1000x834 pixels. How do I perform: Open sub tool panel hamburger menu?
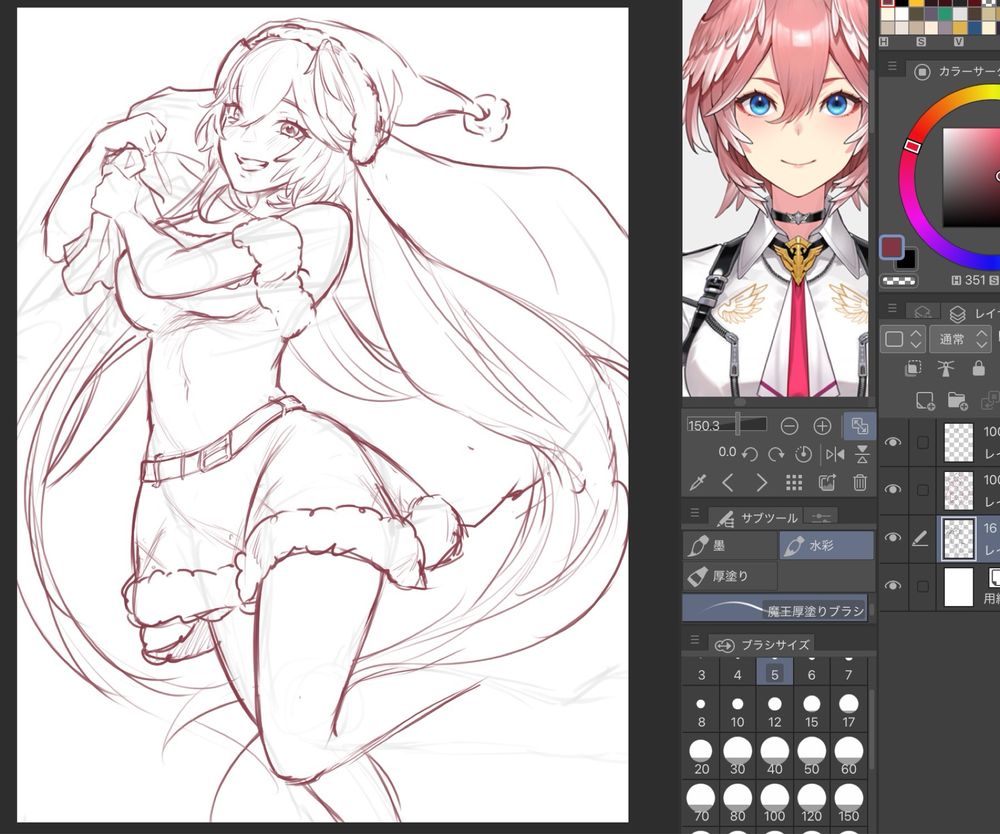[x=695, y=513]
